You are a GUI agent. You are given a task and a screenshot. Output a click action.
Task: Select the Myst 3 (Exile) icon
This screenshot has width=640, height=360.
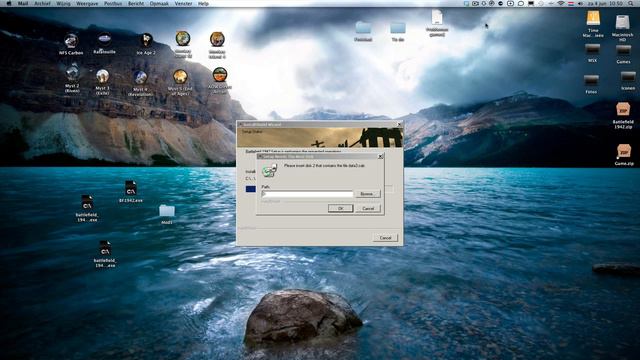pos(102,76)
